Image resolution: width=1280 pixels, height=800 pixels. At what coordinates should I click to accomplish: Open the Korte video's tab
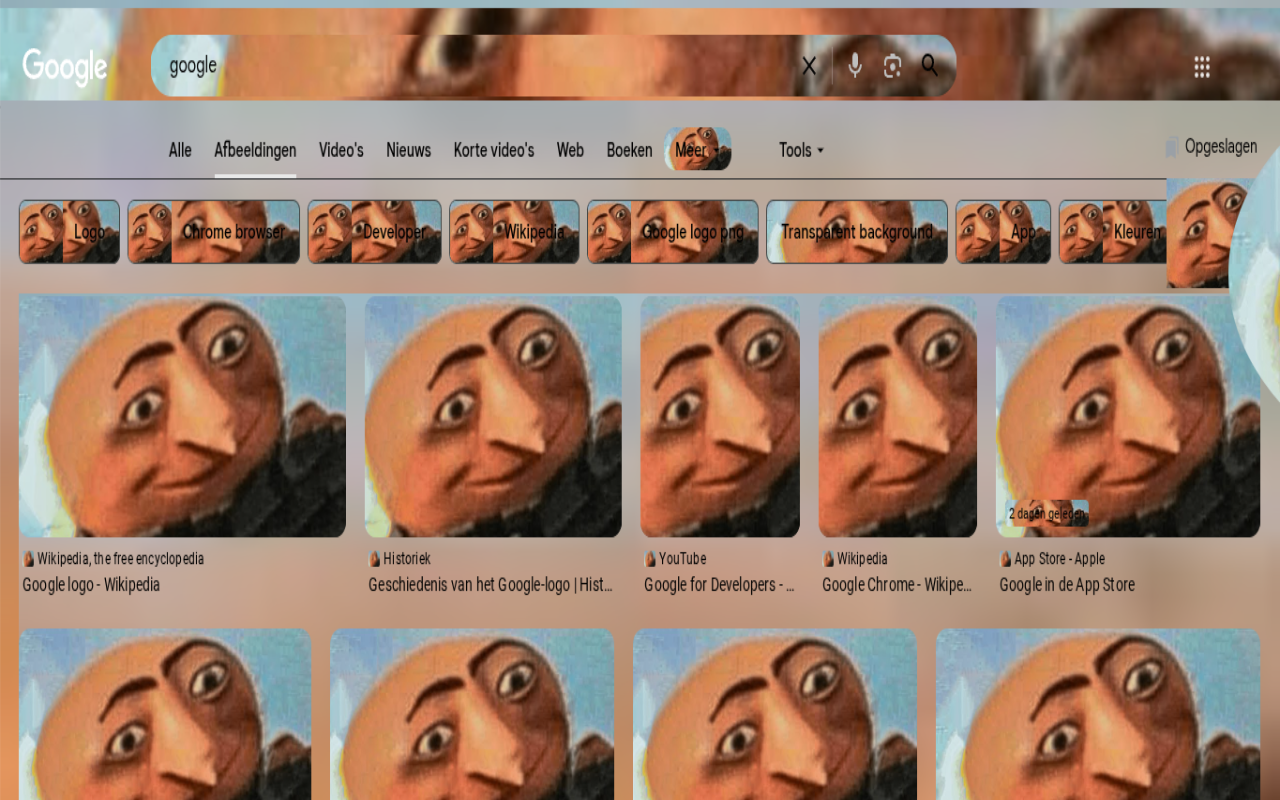(x=494, y=150)
